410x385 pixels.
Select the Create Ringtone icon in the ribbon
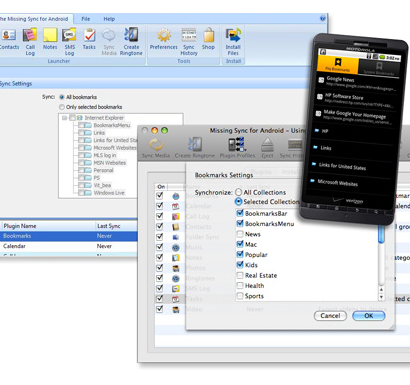(x=131, y=42)
